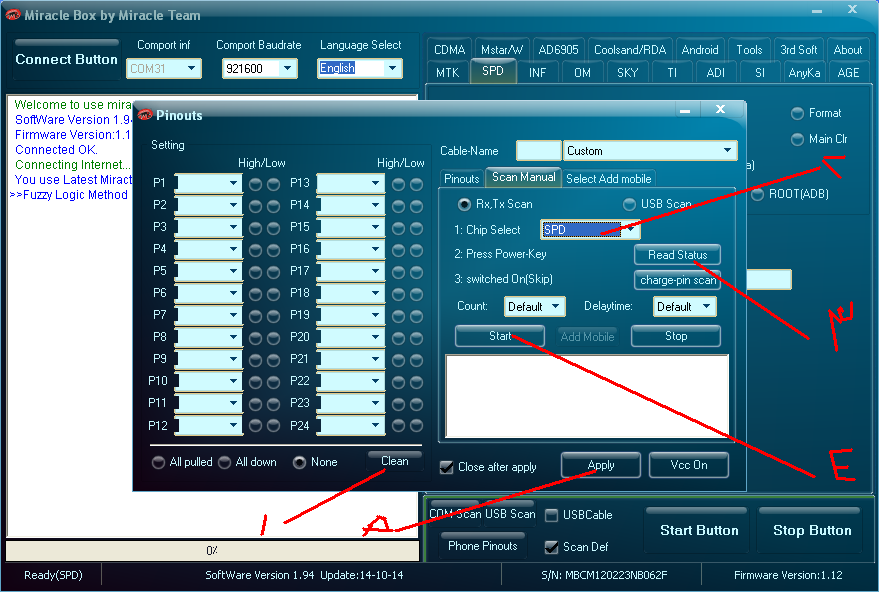Open the P7 pin dropdown
The height and width of the screenshot is (592, 879).
click(234, 315)
